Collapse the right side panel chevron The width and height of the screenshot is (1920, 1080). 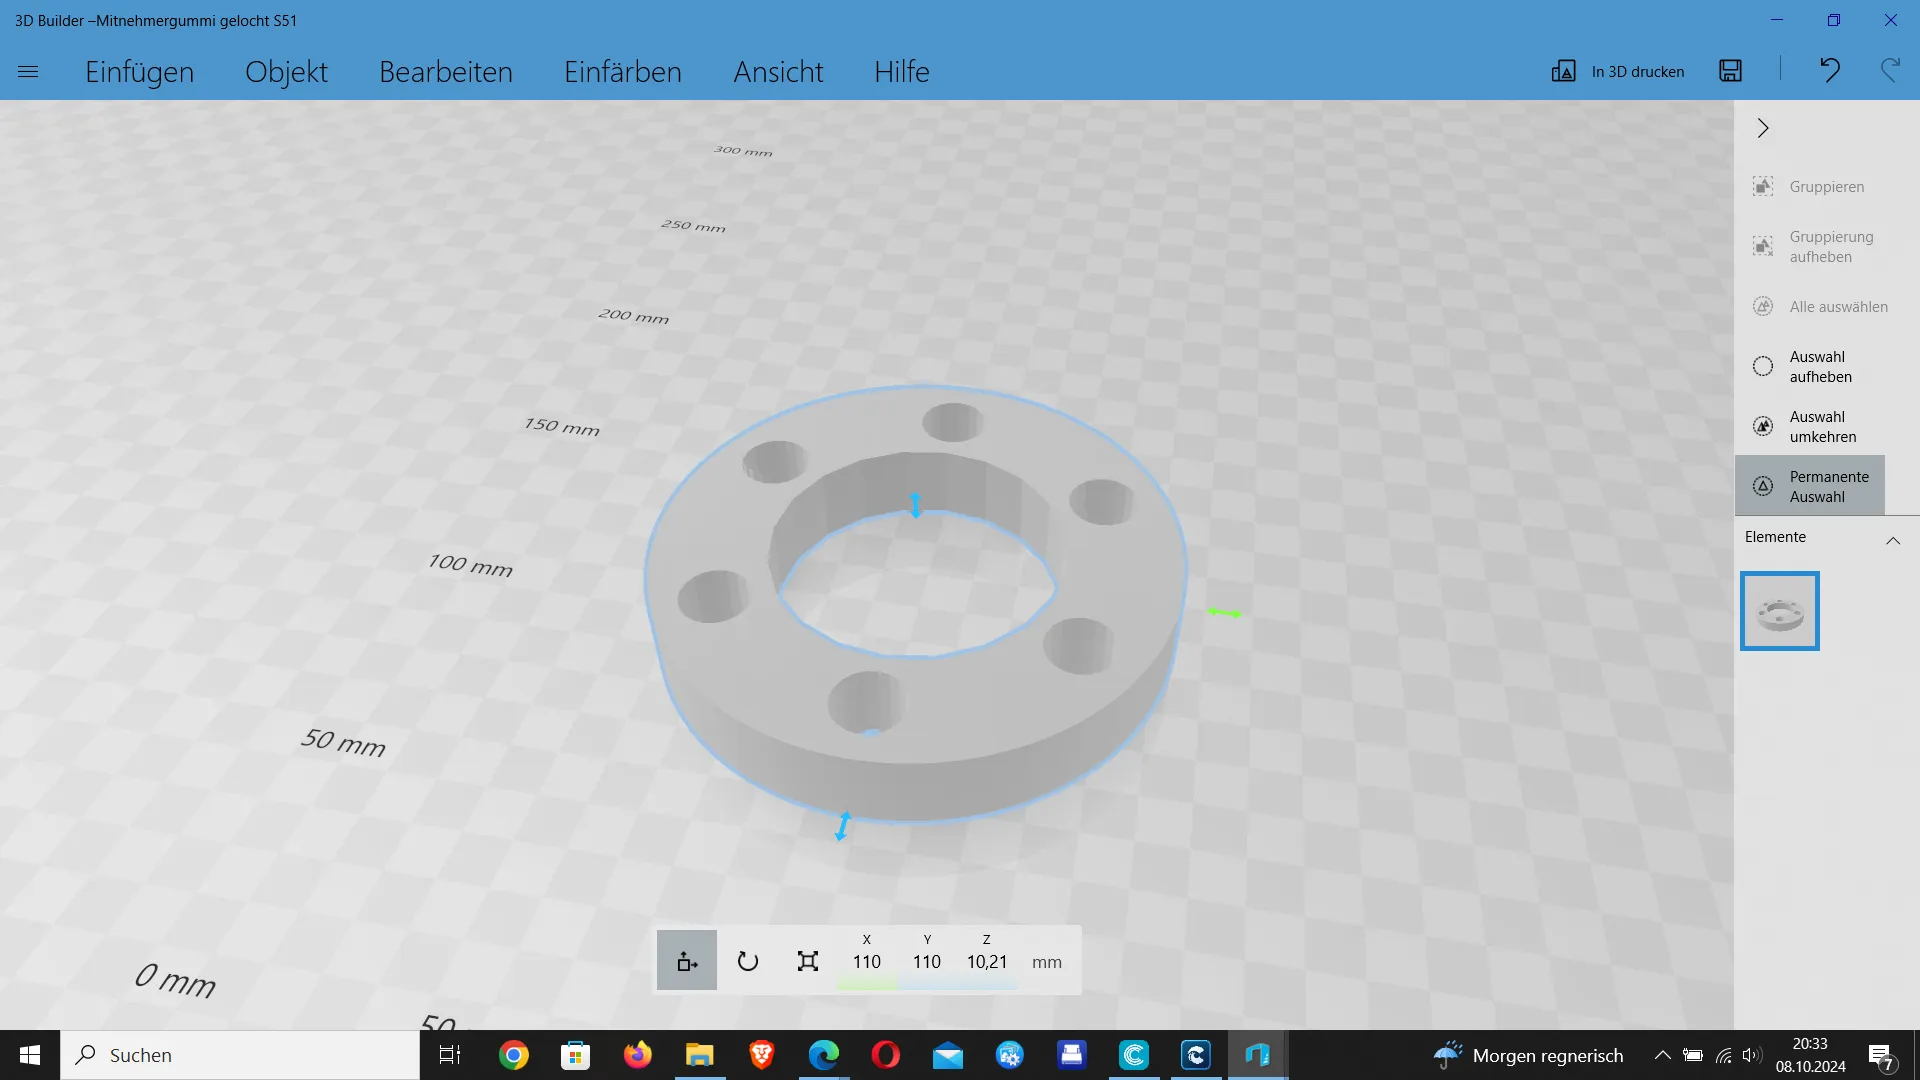[1763, 128]
